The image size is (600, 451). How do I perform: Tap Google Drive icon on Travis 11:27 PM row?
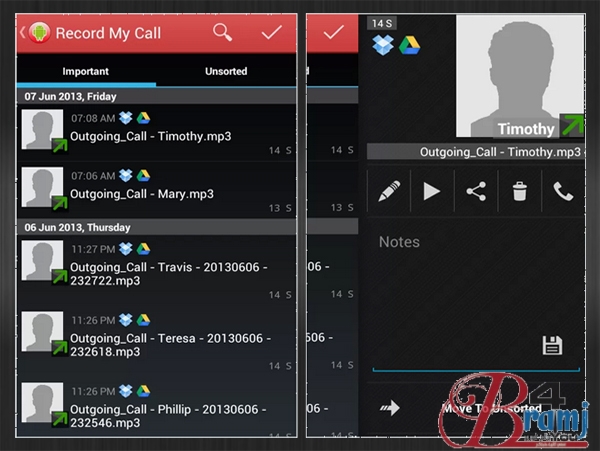click(x=143, y=249)
